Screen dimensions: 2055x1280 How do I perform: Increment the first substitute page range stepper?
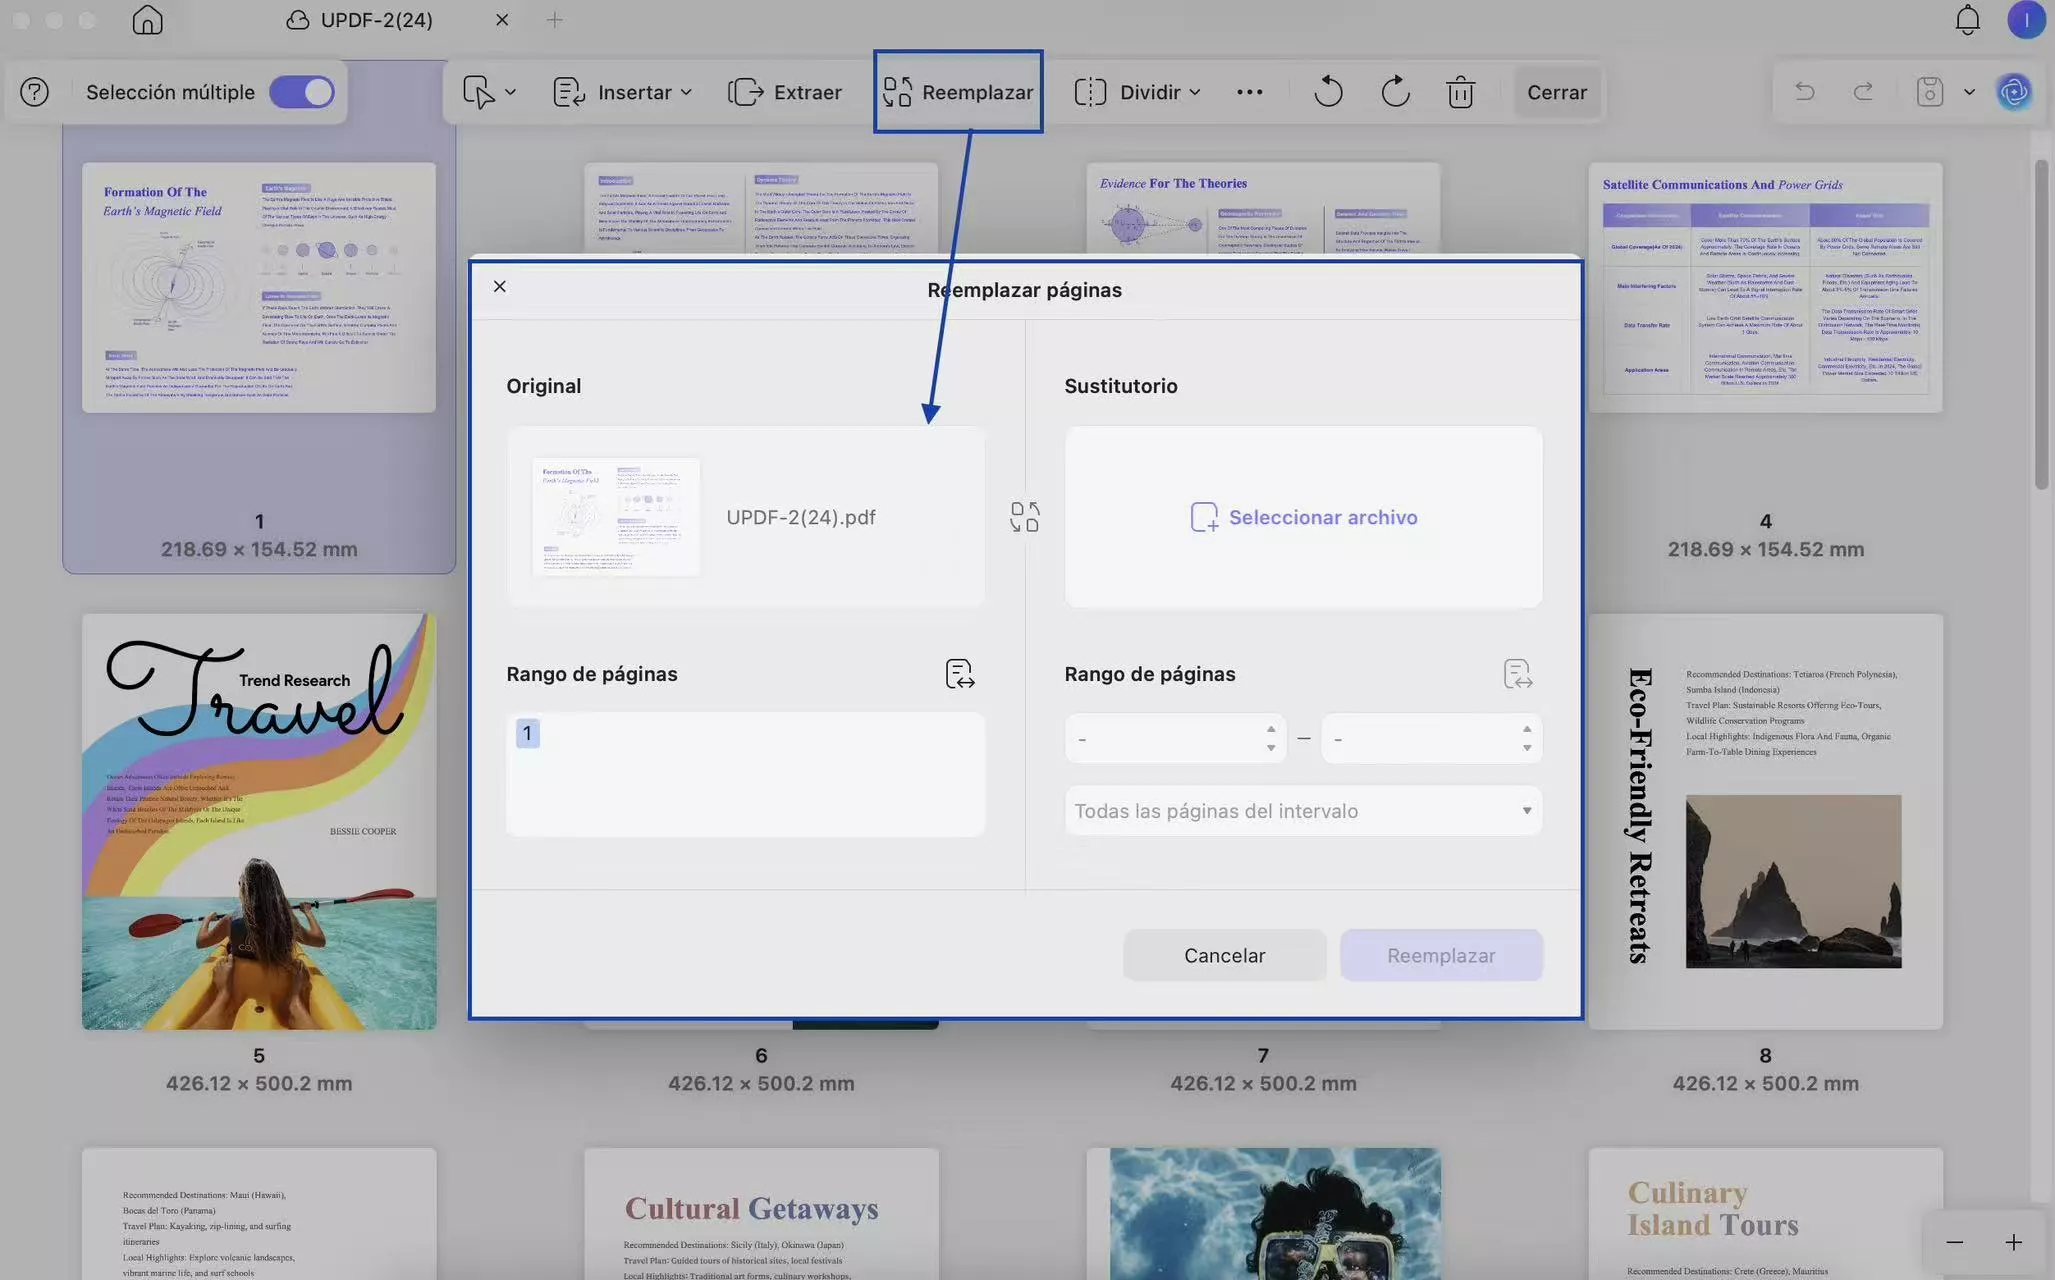click(x=1270, y=729)
